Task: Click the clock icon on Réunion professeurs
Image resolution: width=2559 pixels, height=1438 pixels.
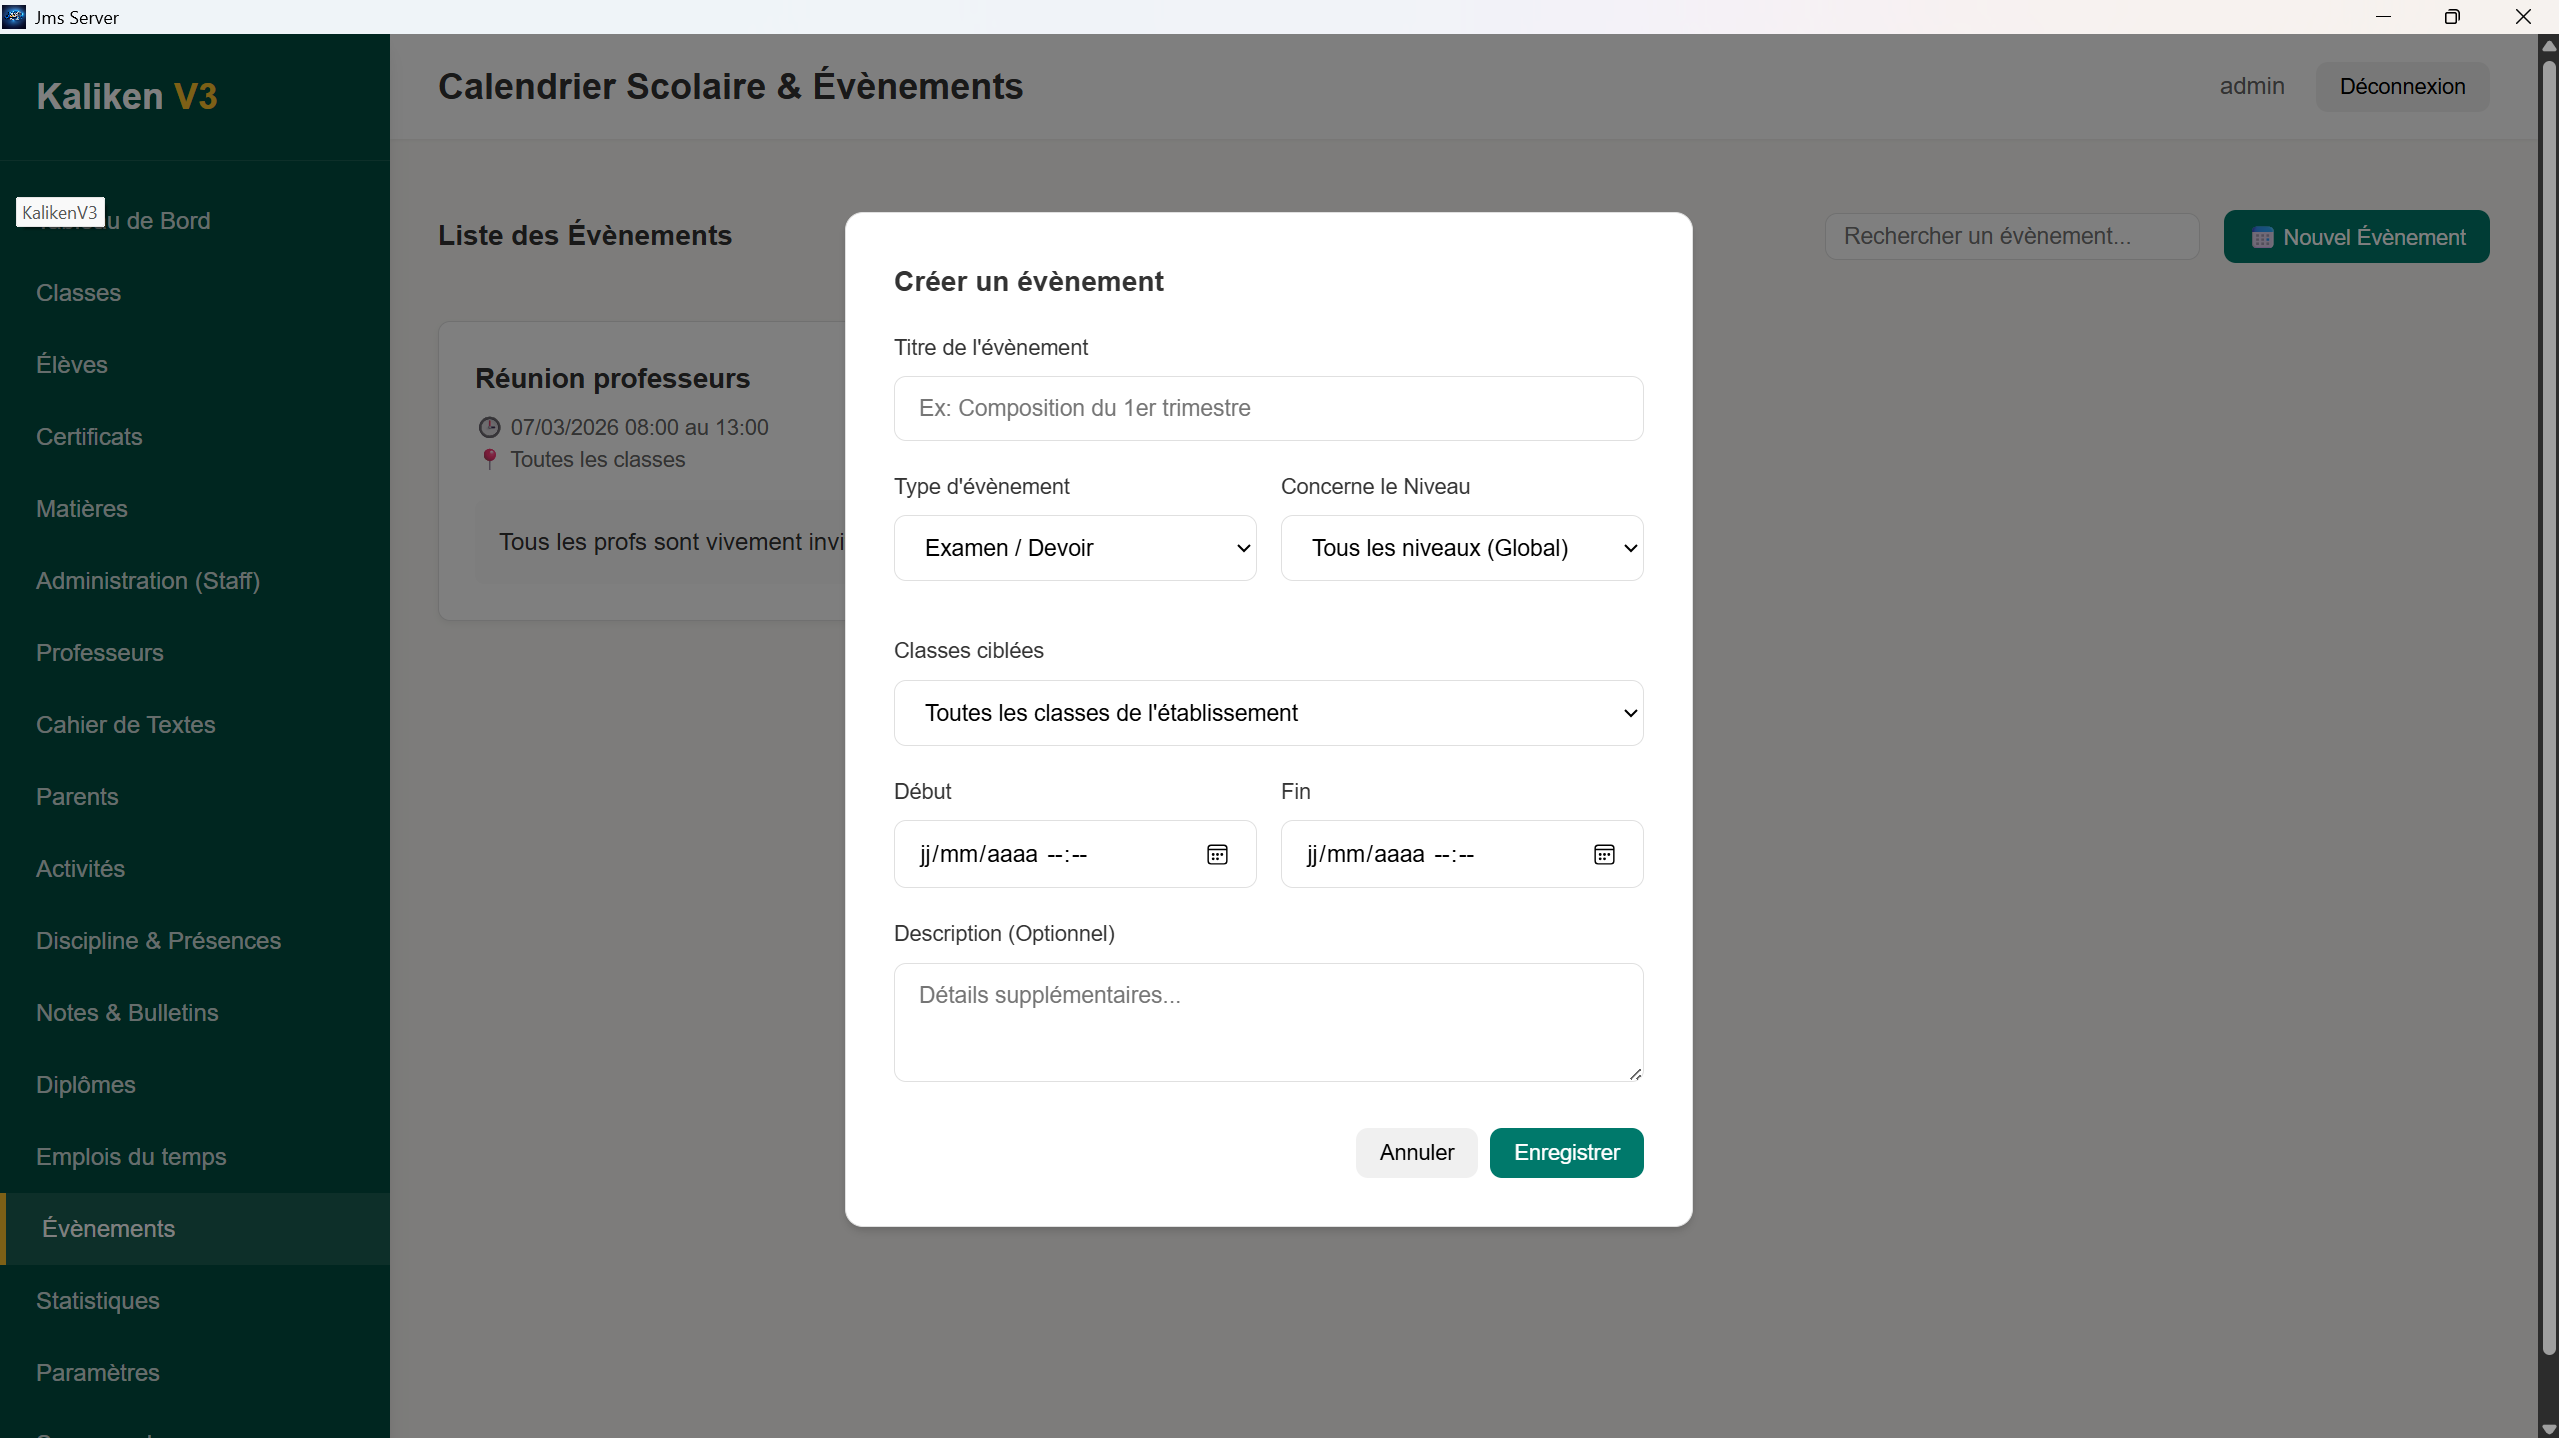Action: (x=489, y=428)
